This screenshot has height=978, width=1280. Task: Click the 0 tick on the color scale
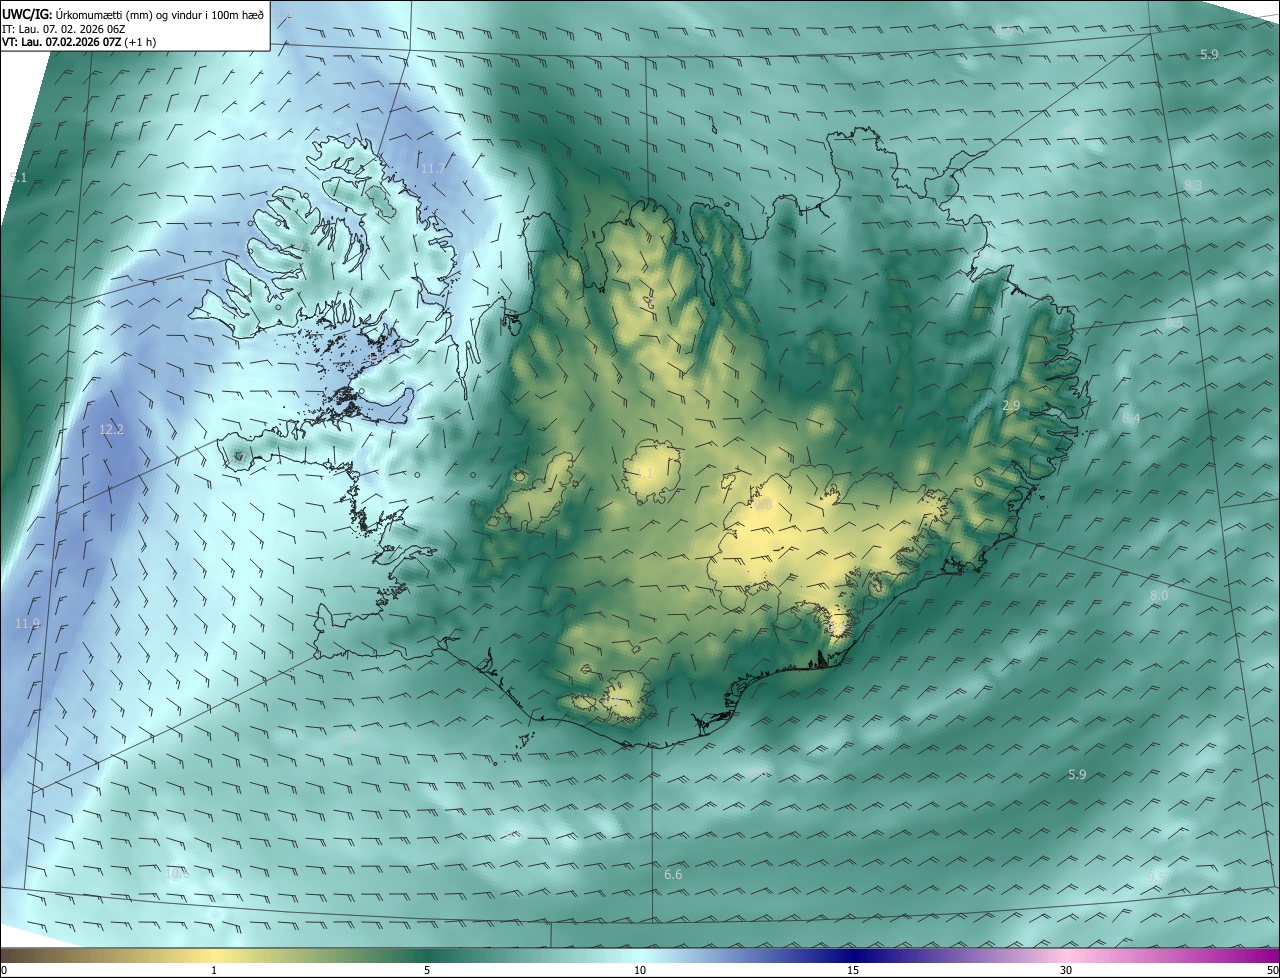4,970
